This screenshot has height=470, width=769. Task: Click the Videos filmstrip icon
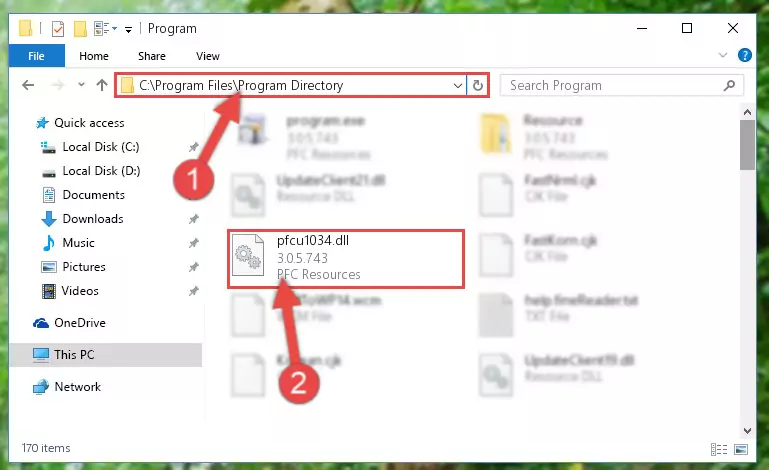(x=49, y=291)
